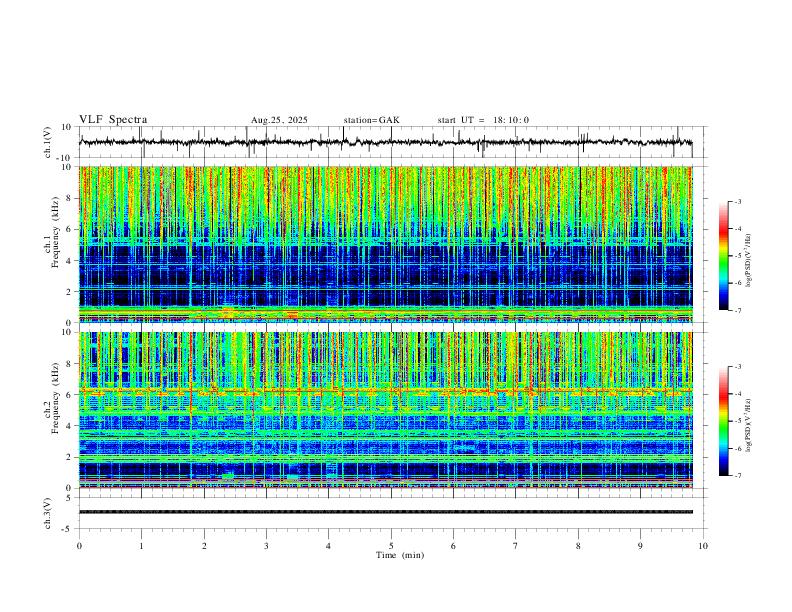Click inside the ch.2 spectrogram panel

[x=385, y=410]
